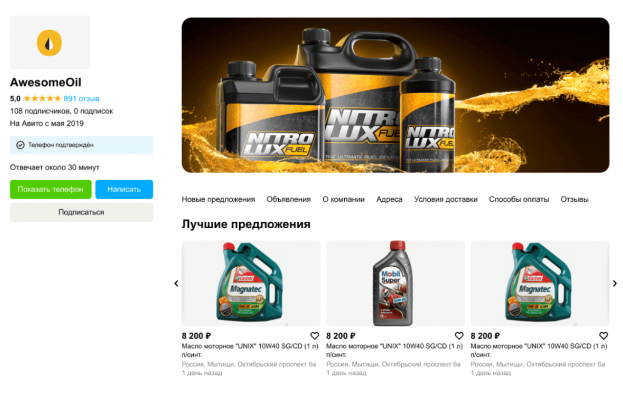Screen dimensions: 623x401
Task: Click the five-star rating stars
Action: point(42,98)
